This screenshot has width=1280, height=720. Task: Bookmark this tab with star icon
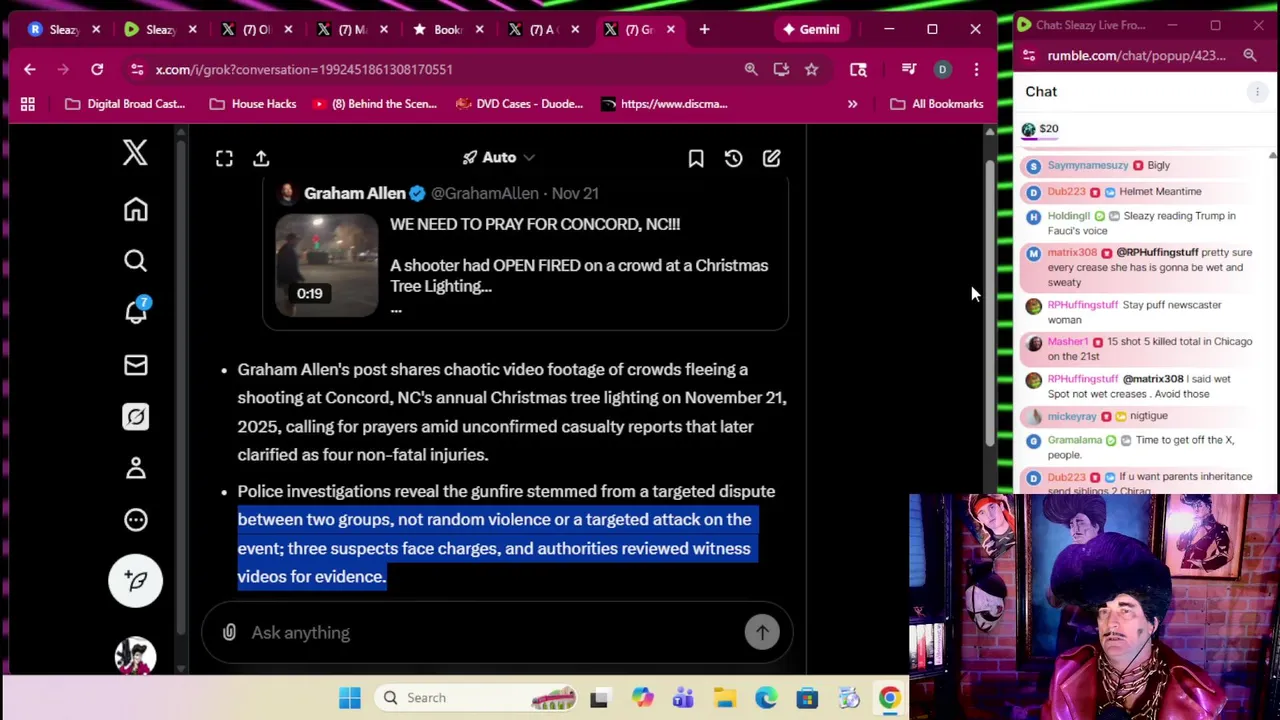811,69
